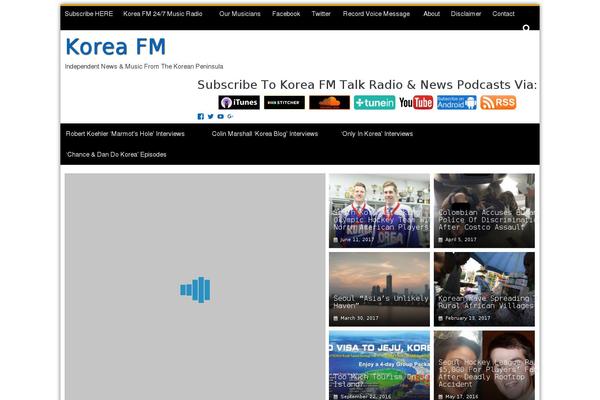The image size is (600, 400).
Task: Open the About page
Action: click(x=431, y=14)
